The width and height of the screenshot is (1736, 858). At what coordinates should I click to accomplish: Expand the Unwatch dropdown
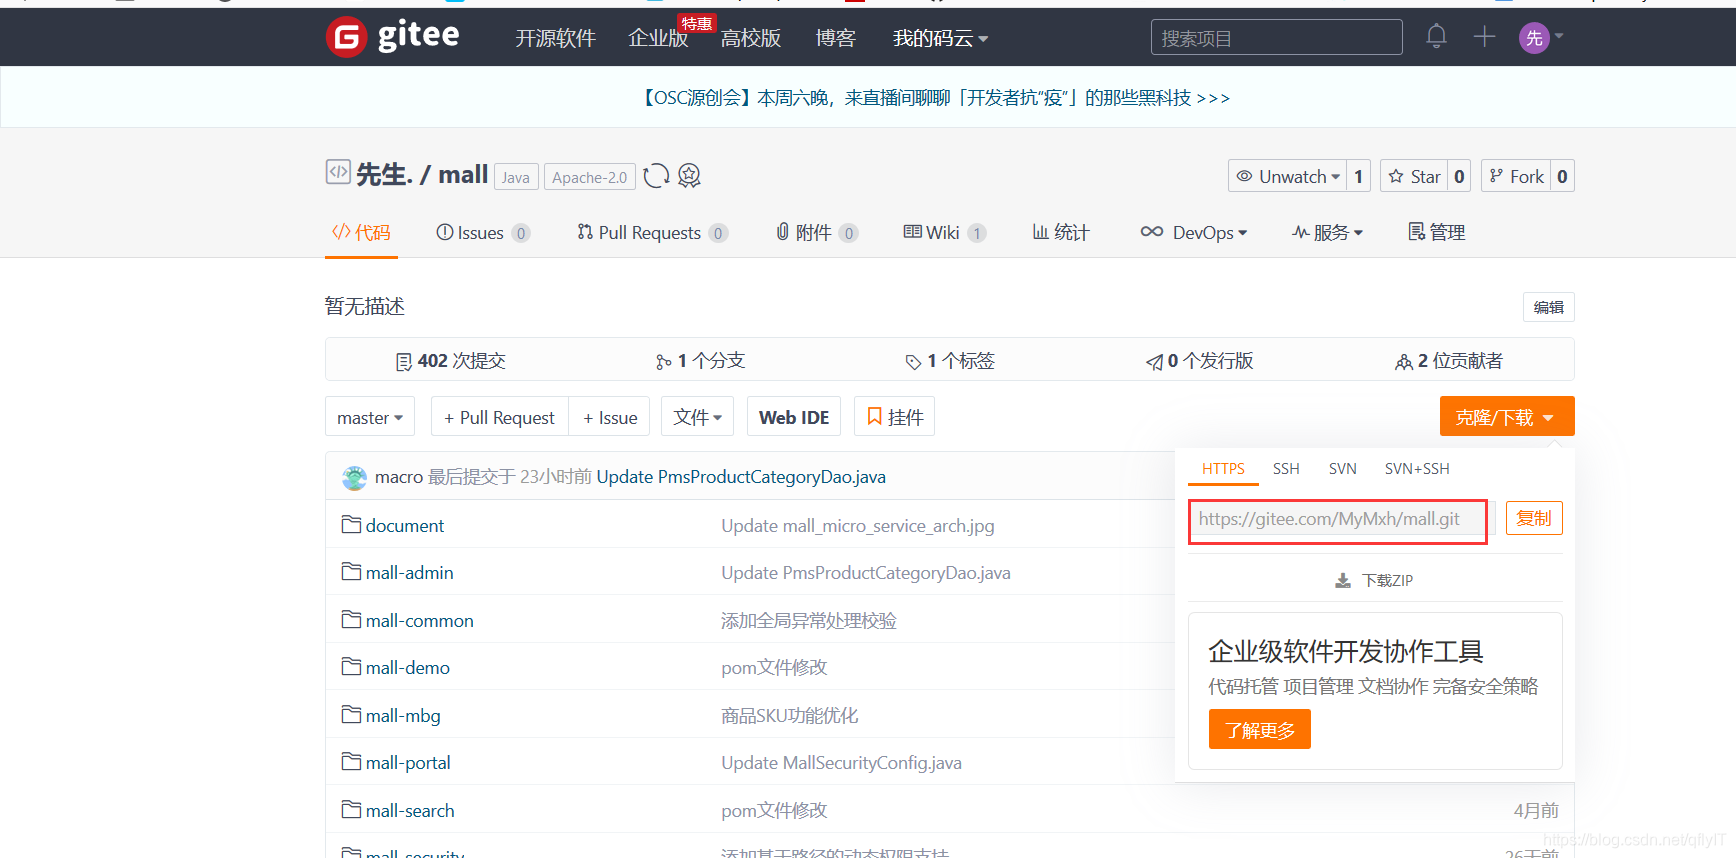tap(1287, 176)
